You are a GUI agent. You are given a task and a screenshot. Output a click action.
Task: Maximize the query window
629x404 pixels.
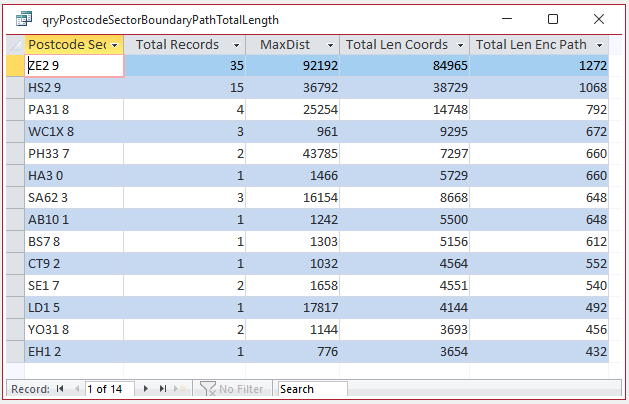553,19
